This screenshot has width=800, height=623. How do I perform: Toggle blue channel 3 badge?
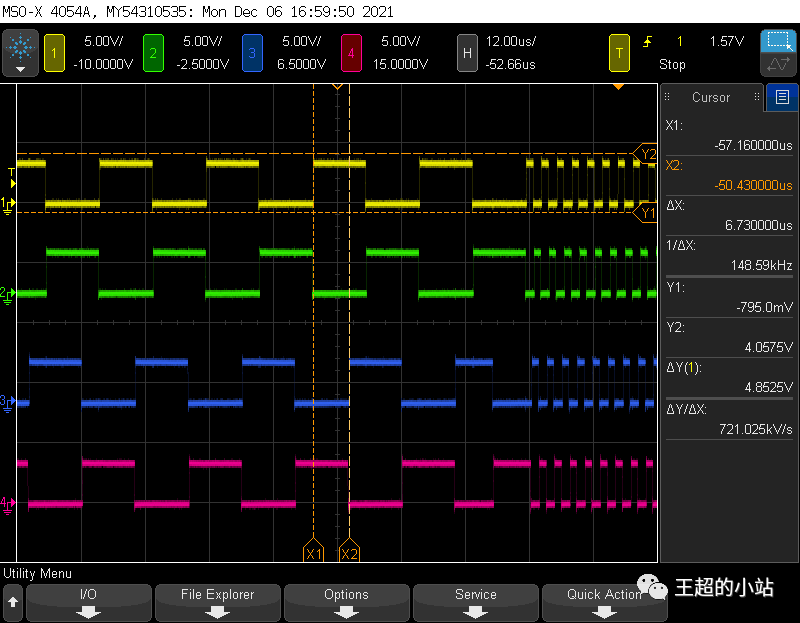(x=252, y=52)
